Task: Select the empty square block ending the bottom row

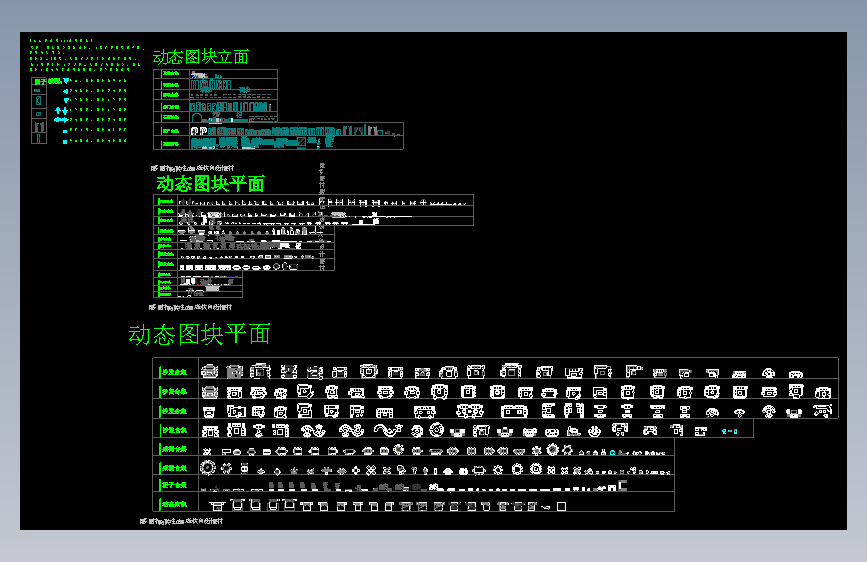Action: point(561,506)
